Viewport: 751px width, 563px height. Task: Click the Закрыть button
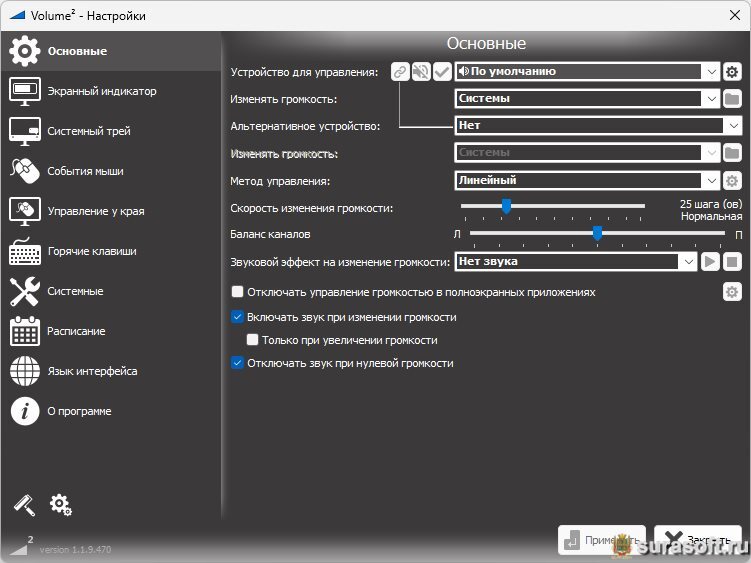pos(698,540)
